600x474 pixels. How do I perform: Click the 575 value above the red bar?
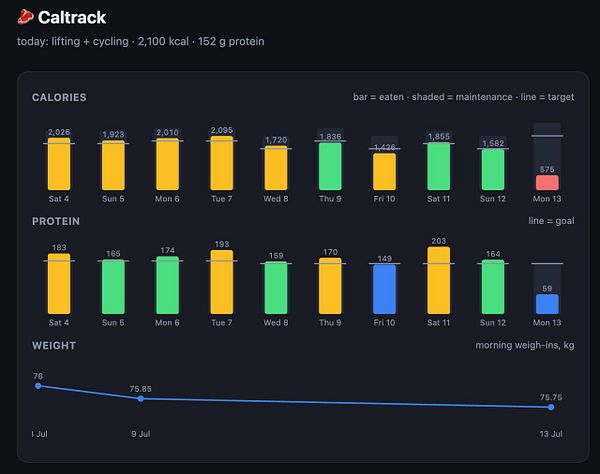point(547,169)
